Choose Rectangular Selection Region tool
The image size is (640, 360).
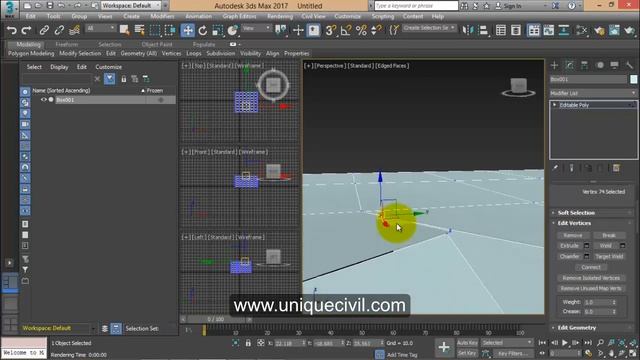coord(155,30)
